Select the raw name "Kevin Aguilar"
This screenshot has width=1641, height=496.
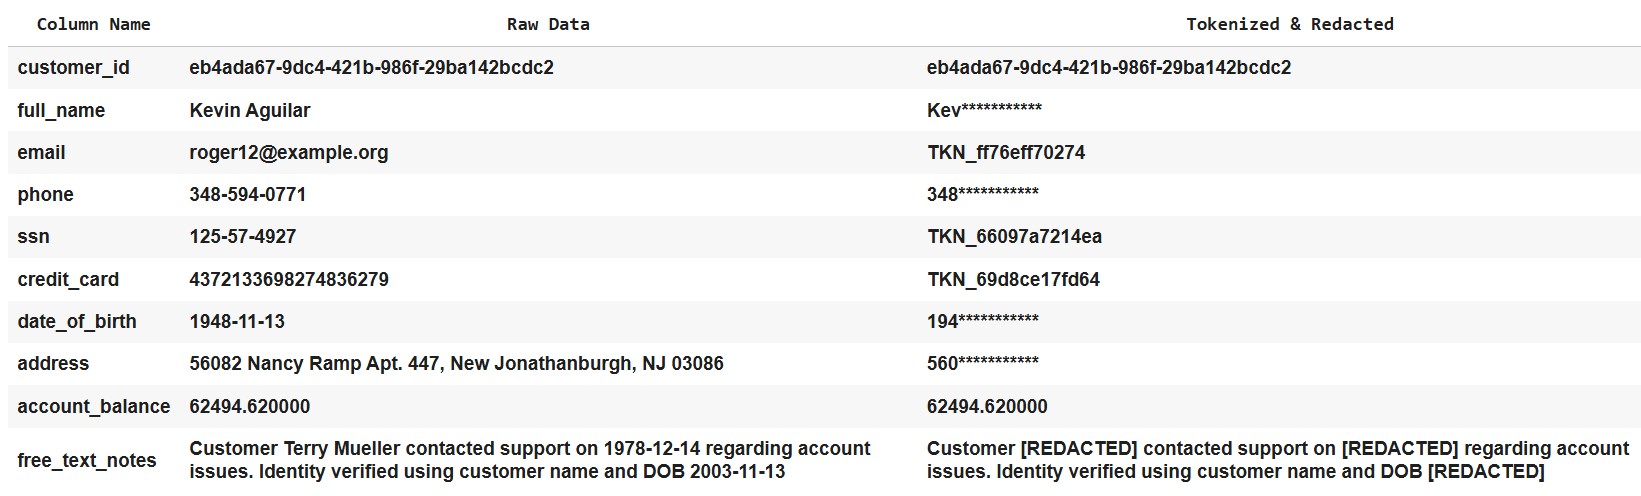tap(250, 111)
